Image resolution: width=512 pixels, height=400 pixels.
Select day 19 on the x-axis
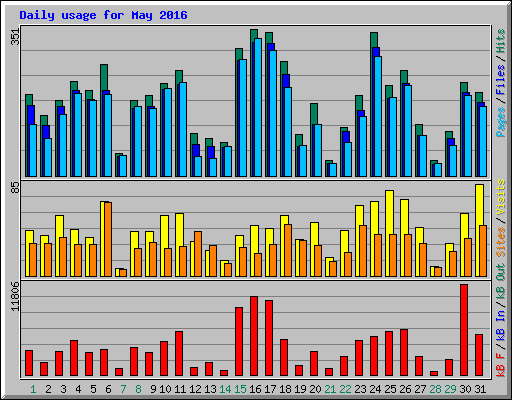(300, 389)
